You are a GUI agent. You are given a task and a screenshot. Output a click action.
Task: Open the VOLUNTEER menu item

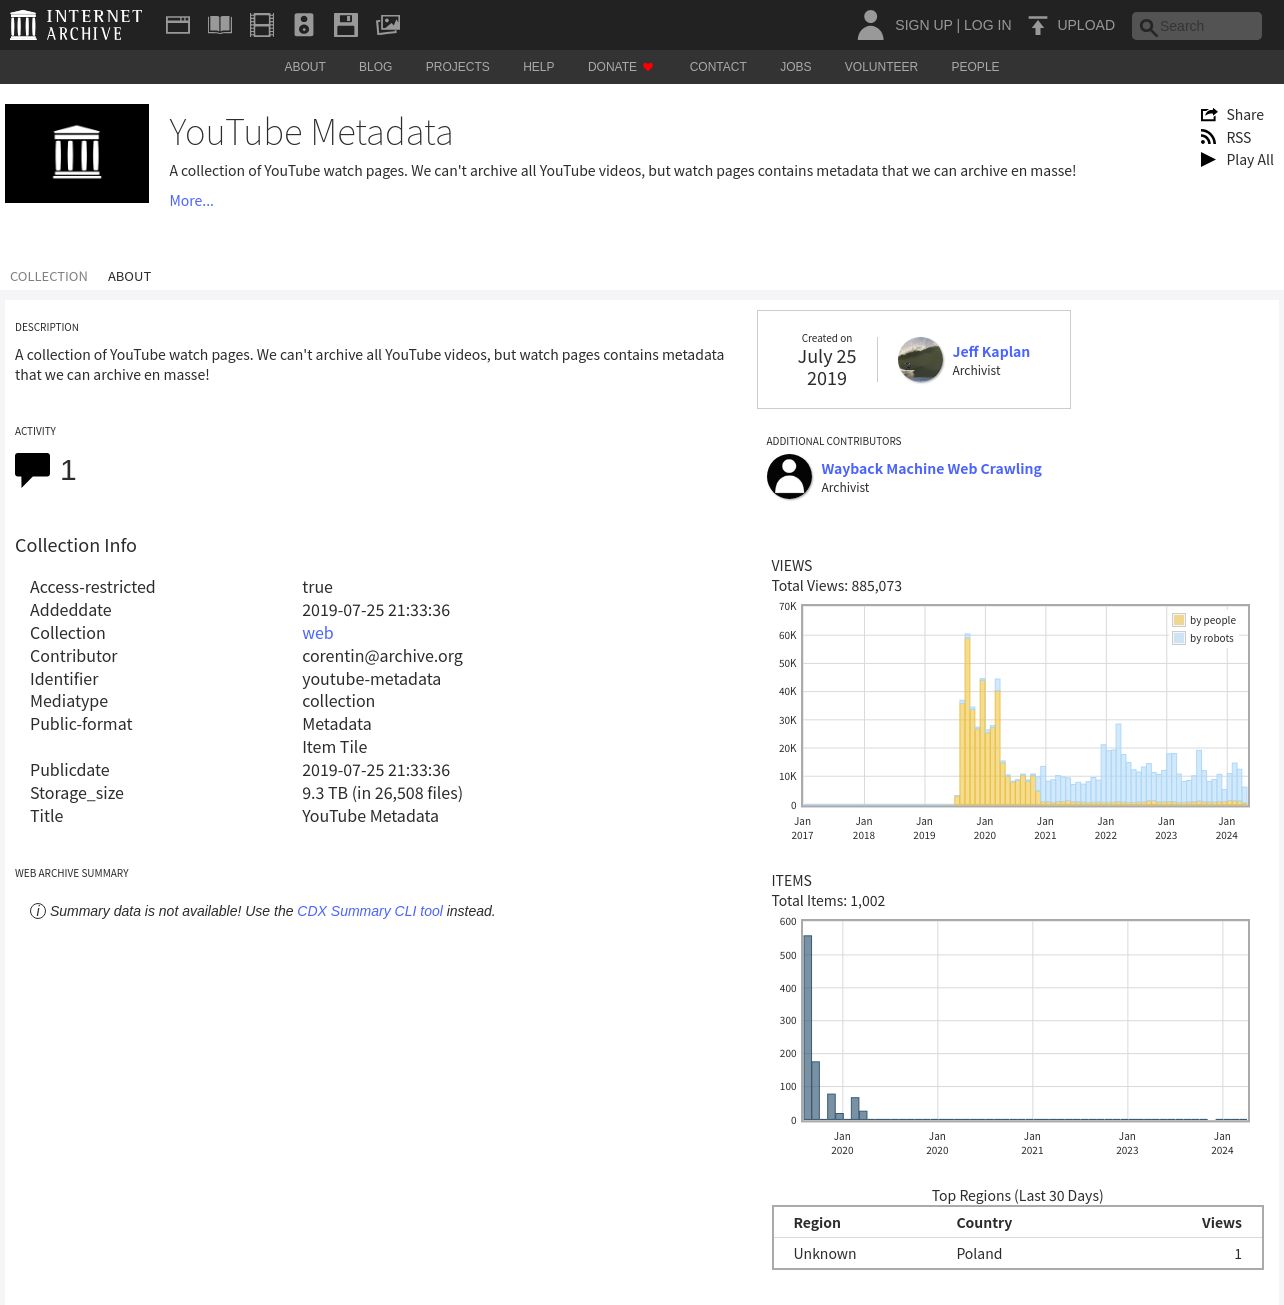point(881,67)
